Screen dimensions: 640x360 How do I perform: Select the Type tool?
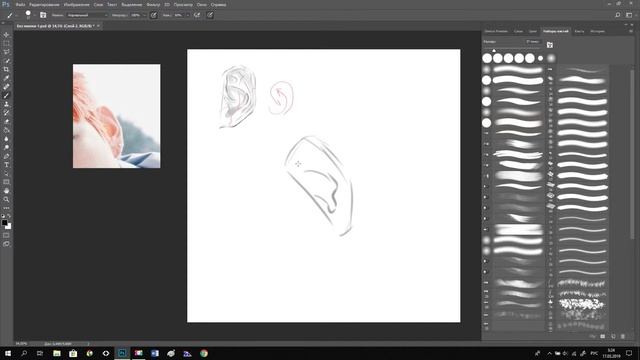tap(6, 165)
